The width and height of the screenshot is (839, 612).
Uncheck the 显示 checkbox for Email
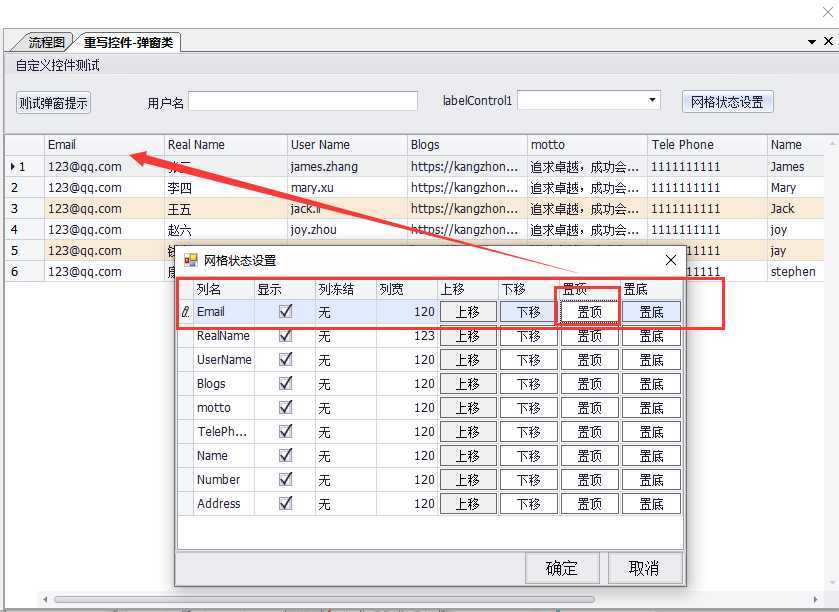286,311
